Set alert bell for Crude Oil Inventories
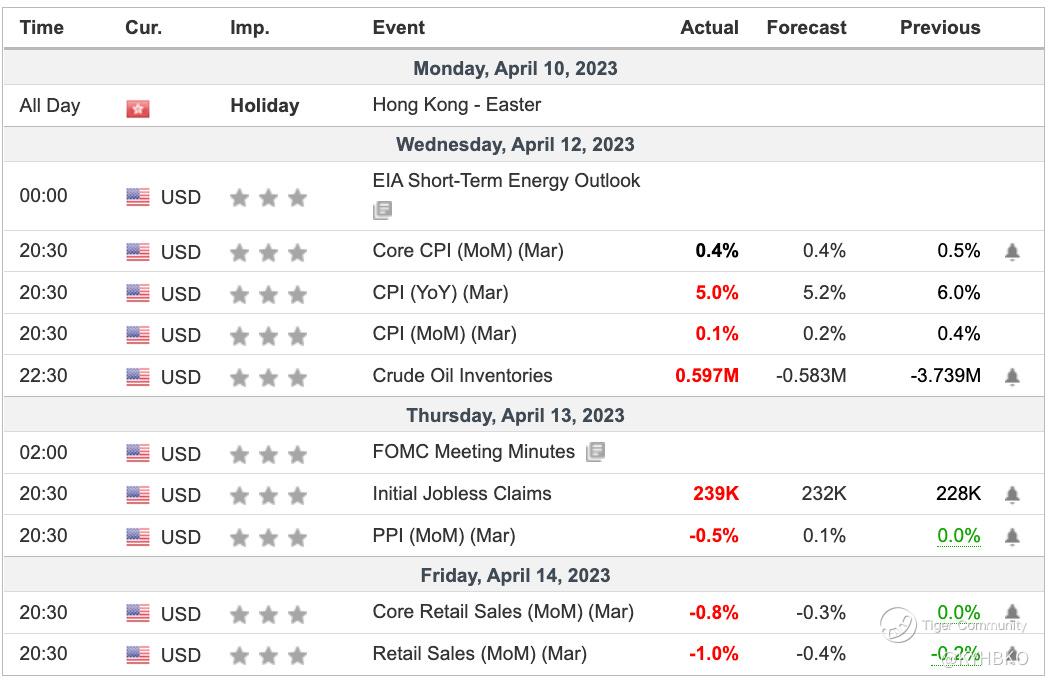This screenshot has width=1048, height=682. (1012, 377)
